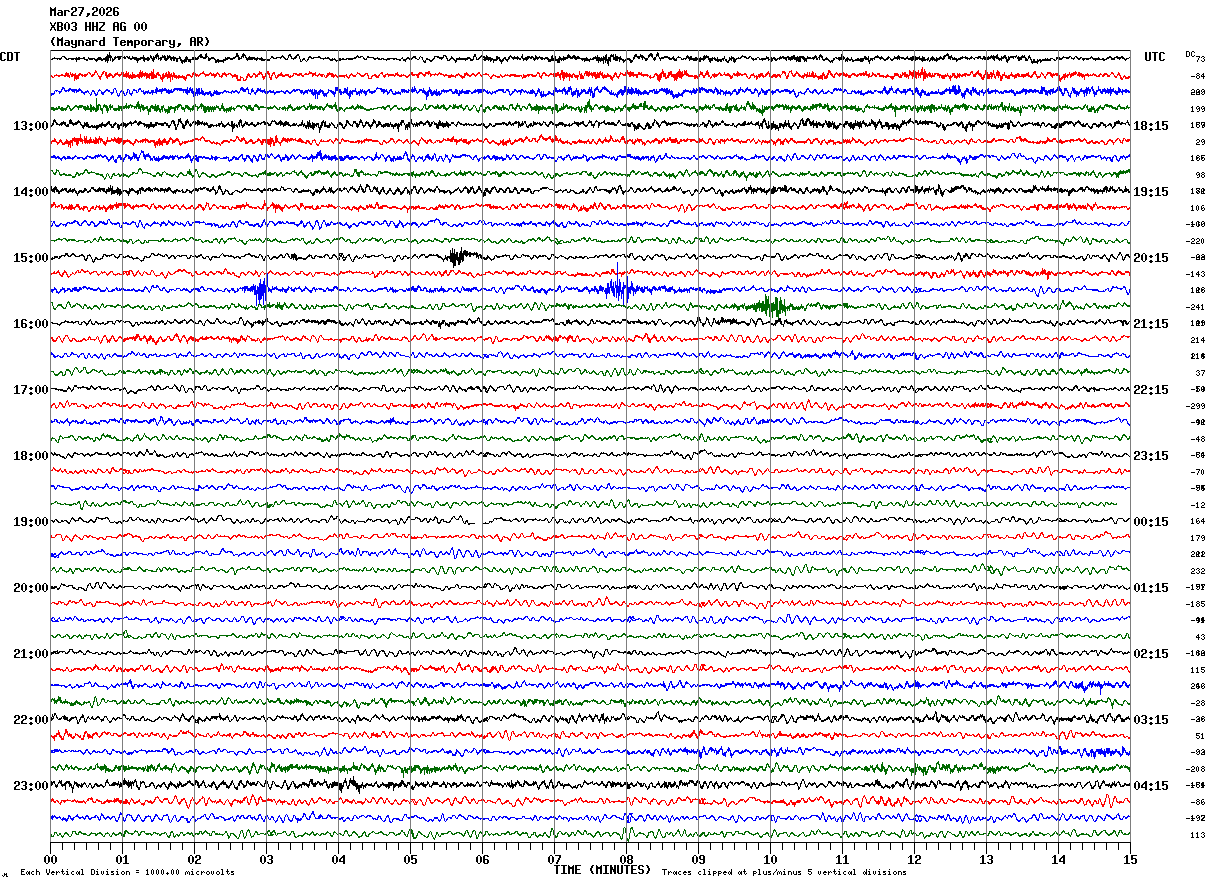Pick minute tick 08 on time axis
Viewport: 1210px width, 886px height.
(x=626, y=859)
